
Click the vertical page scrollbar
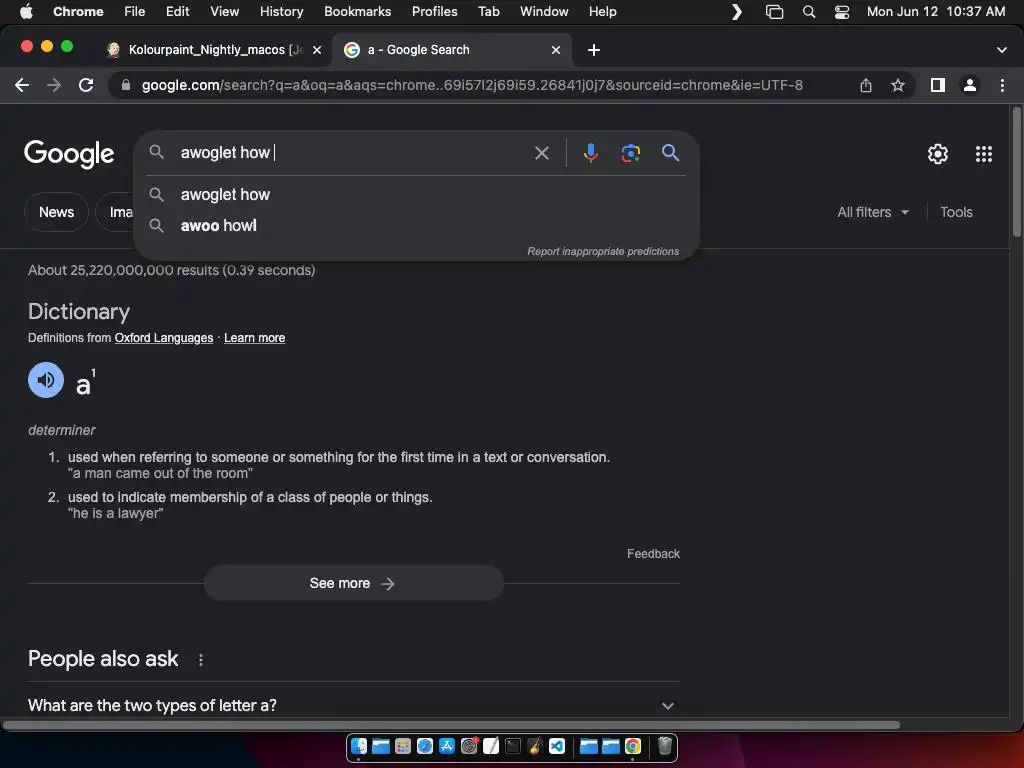pos(1016,172)
